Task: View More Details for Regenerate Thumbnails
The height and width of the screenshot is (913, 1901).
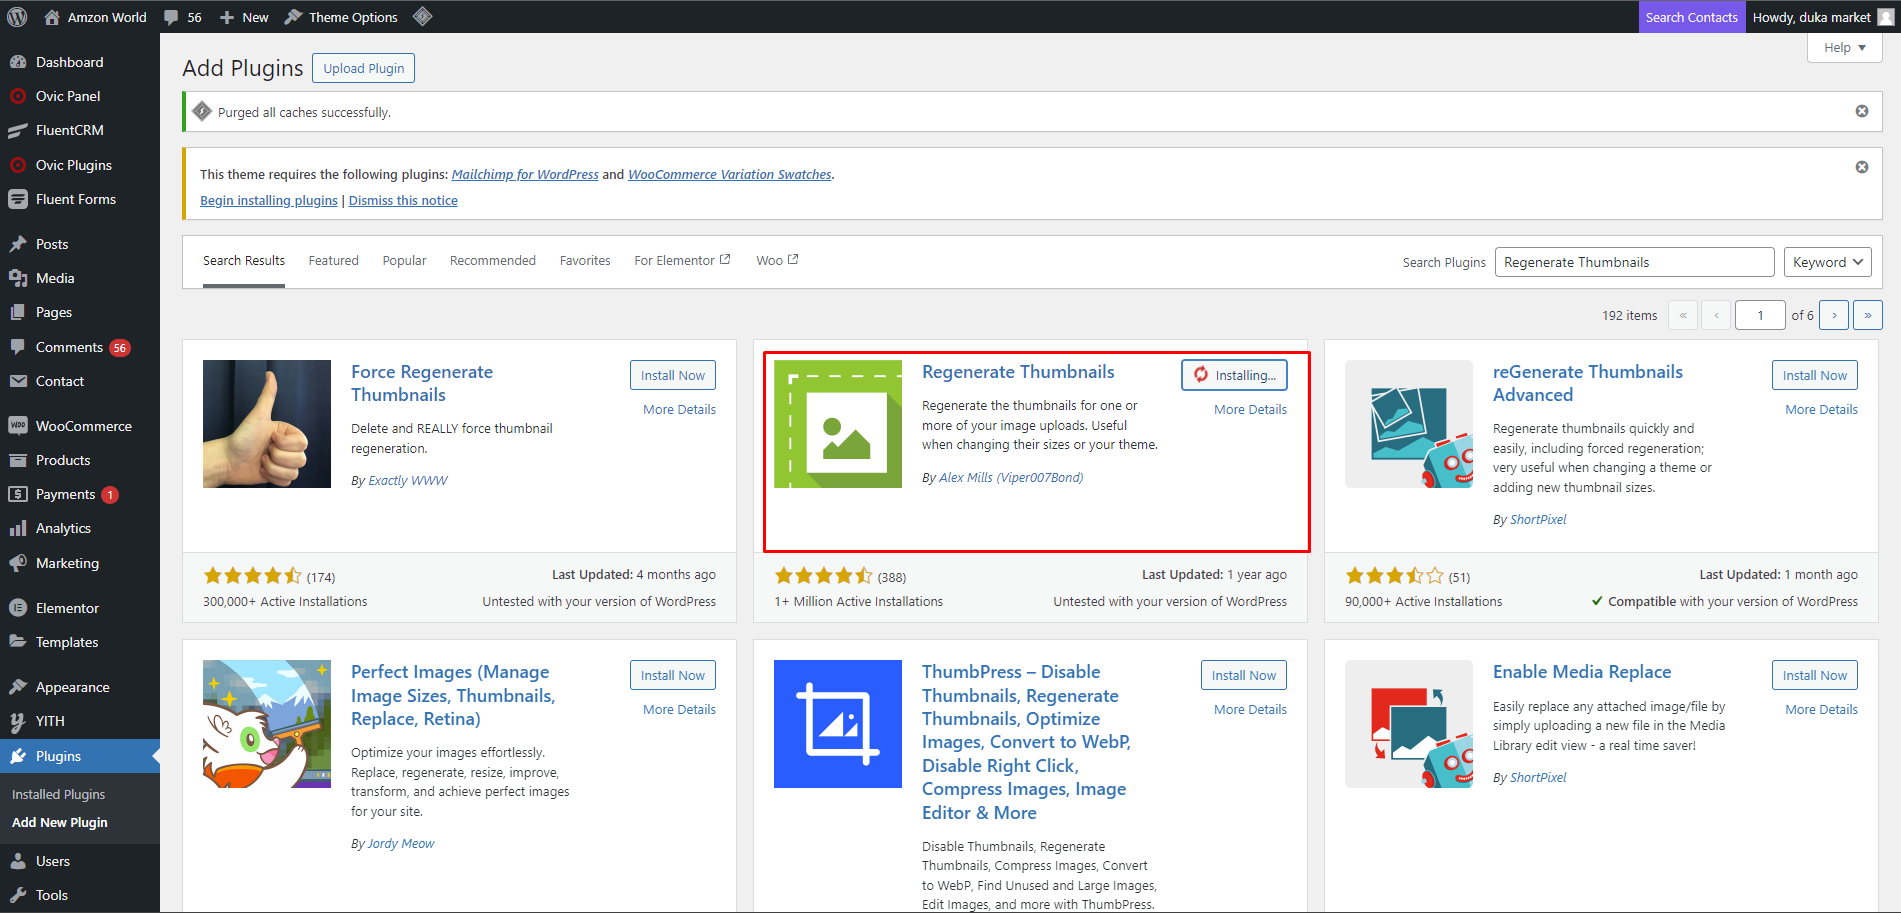Action: 1250,409
